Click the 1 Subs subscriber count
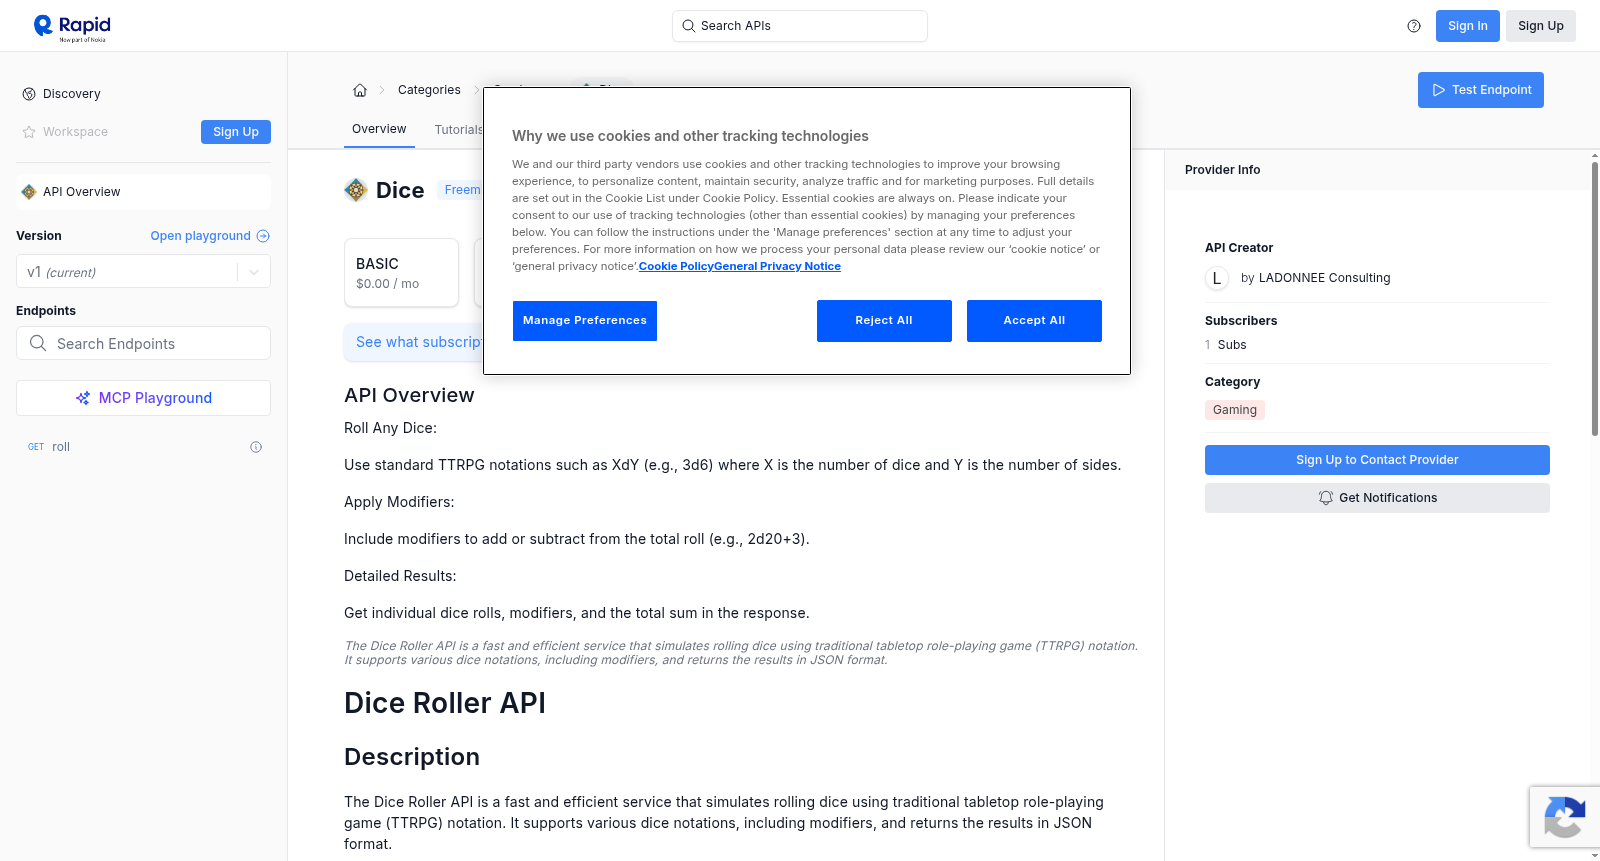1600x861 pixels. tap(1226, 345)
